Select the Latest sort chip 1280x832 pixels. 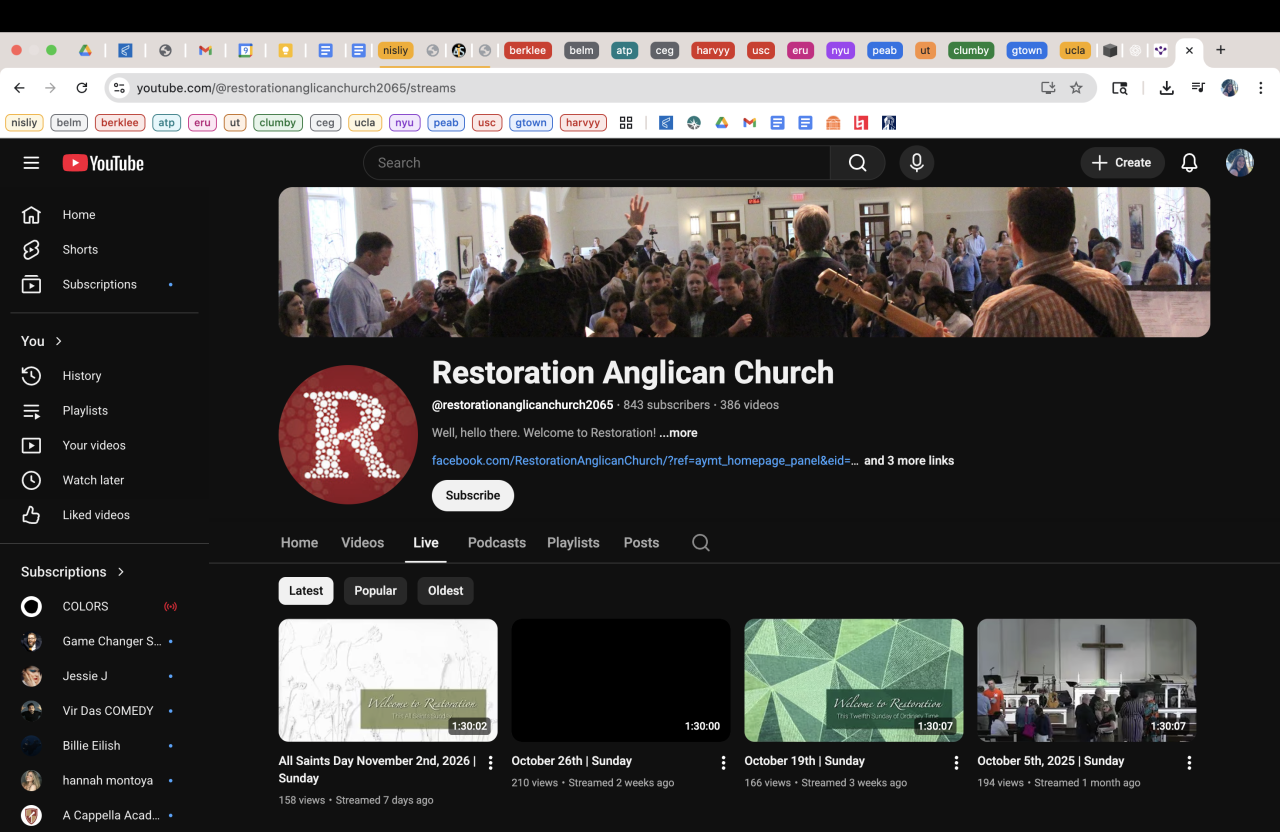(305, 591)
